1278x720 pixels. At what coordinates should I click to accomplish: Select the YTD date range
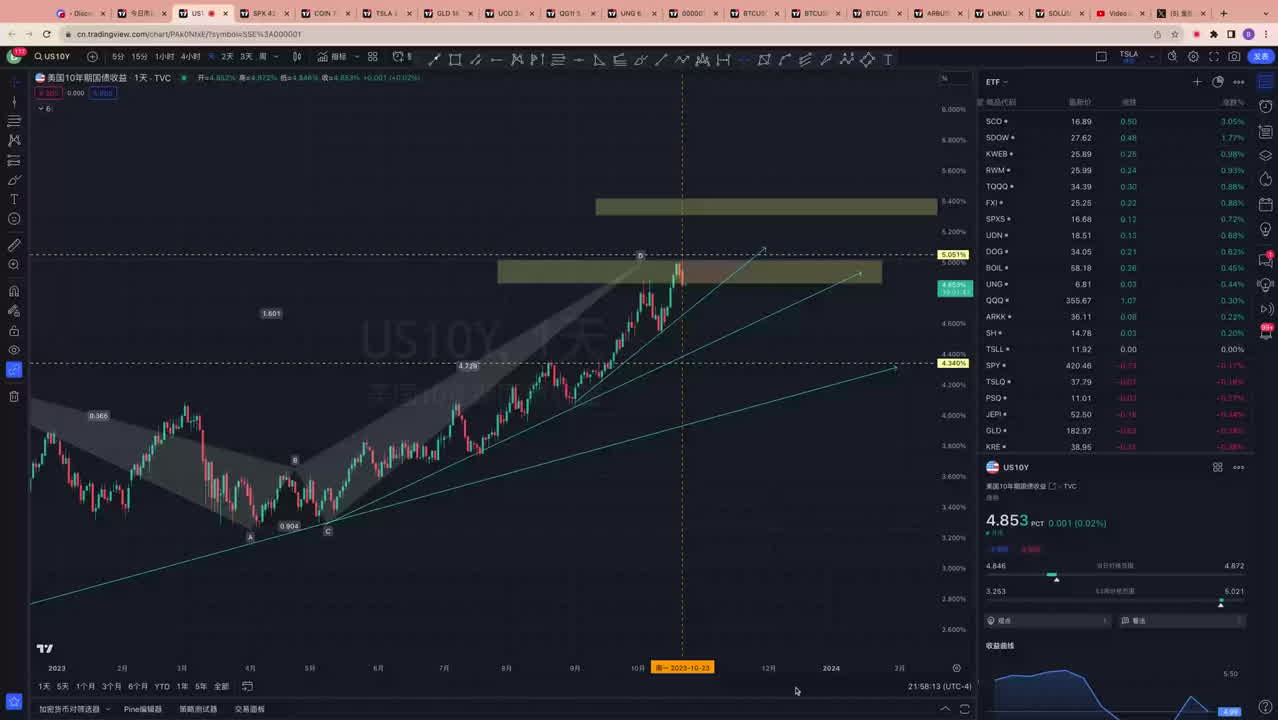162,687
